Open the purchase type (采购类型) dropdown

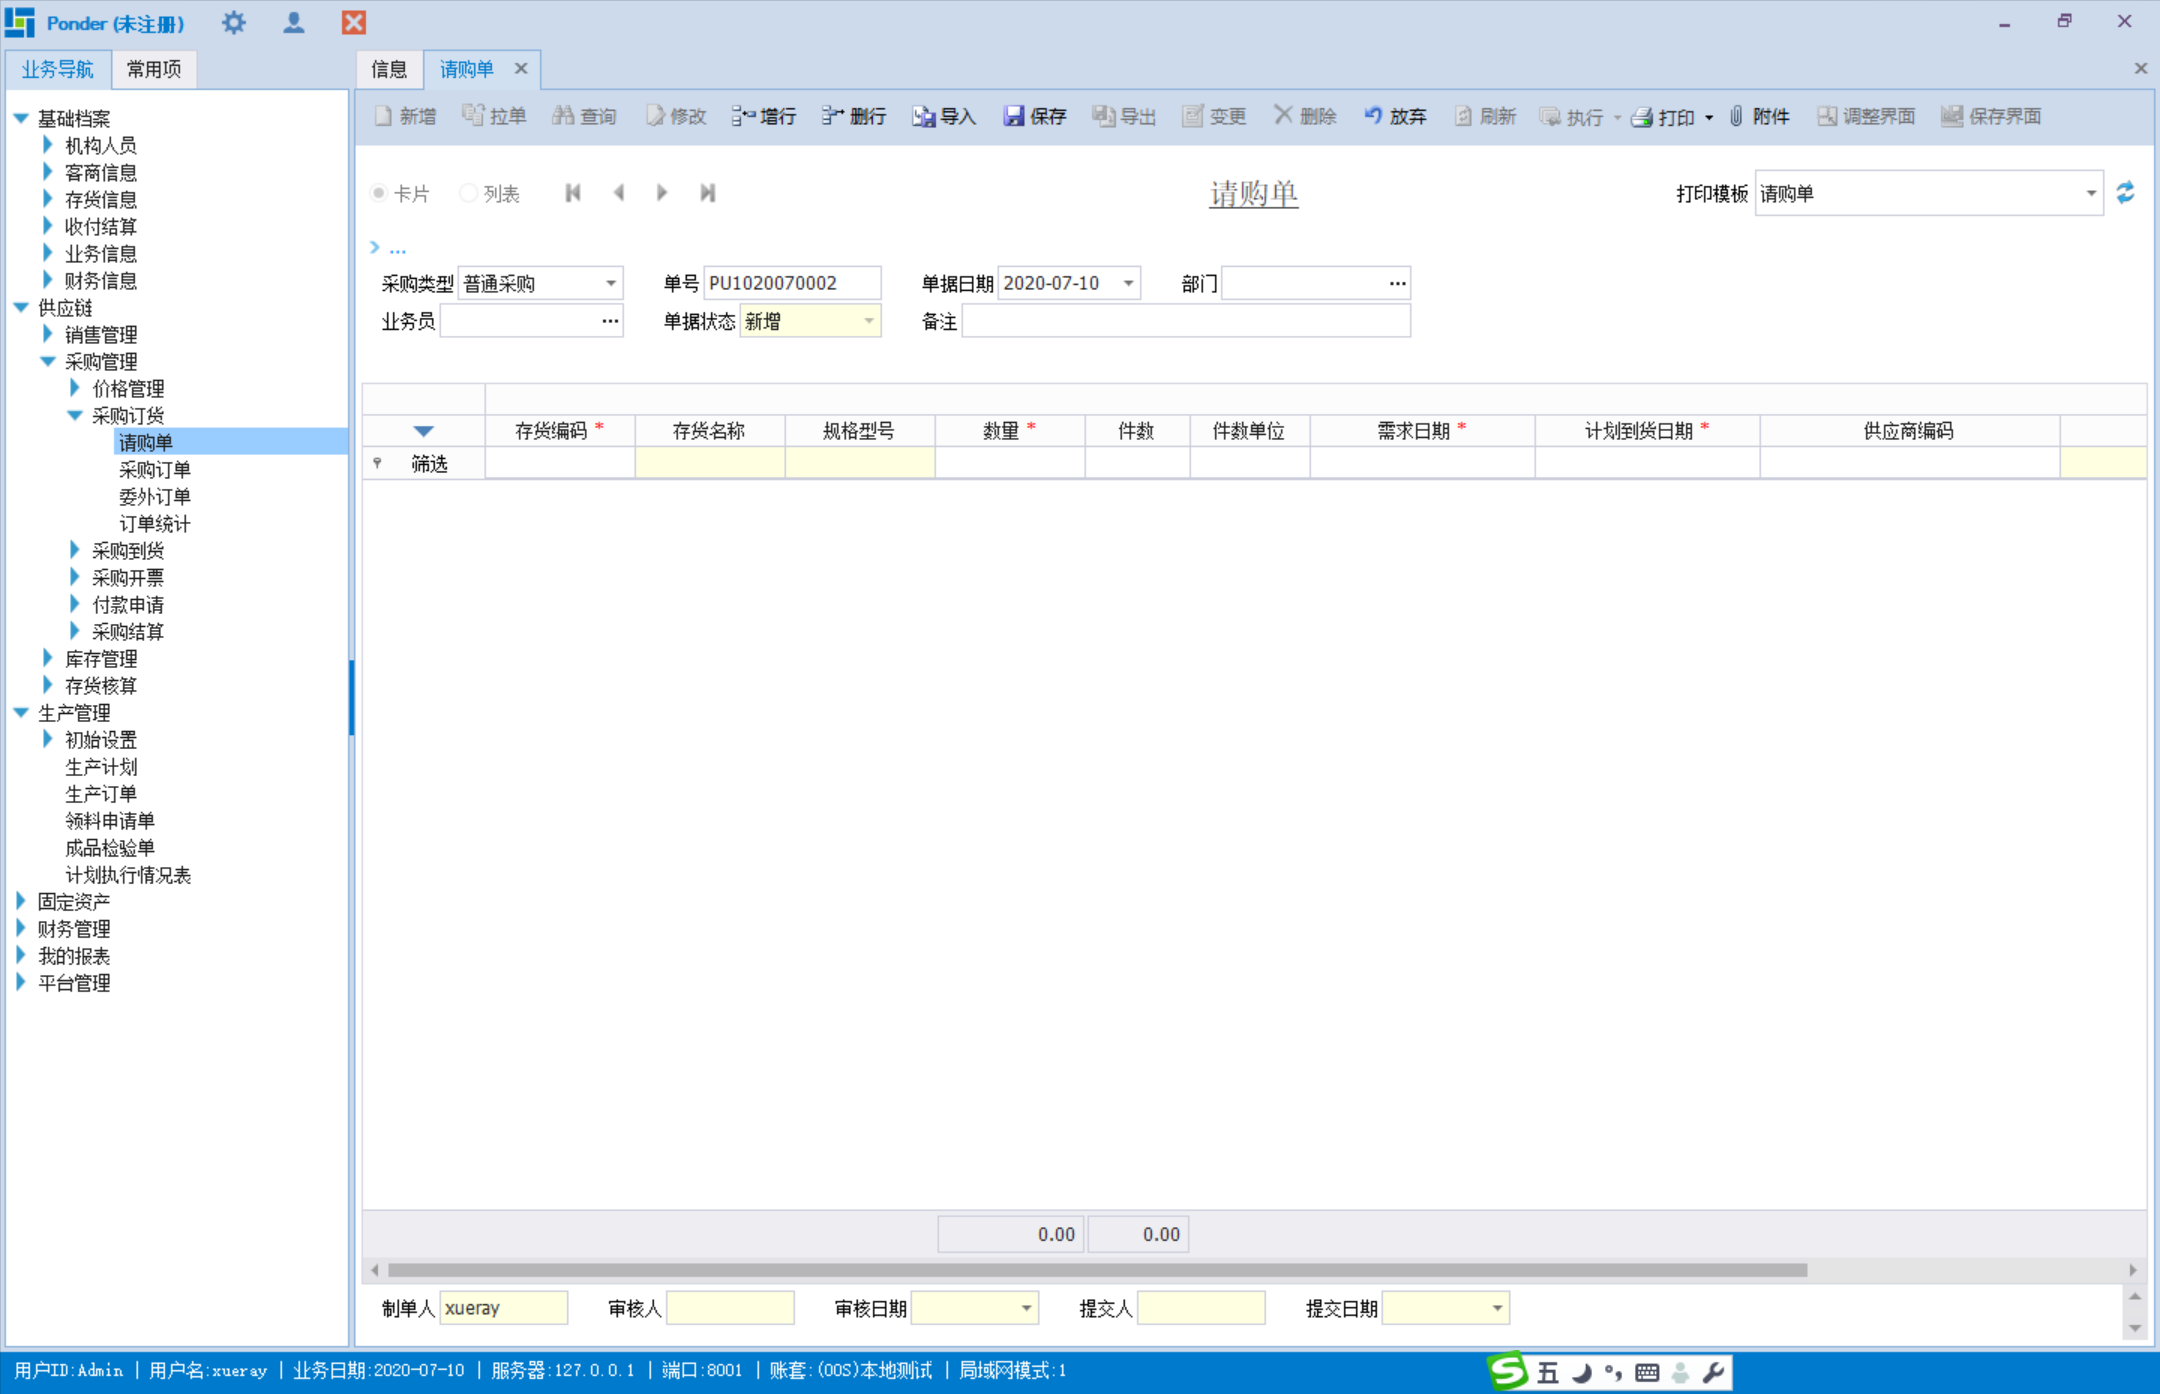[x=611, y=283]
